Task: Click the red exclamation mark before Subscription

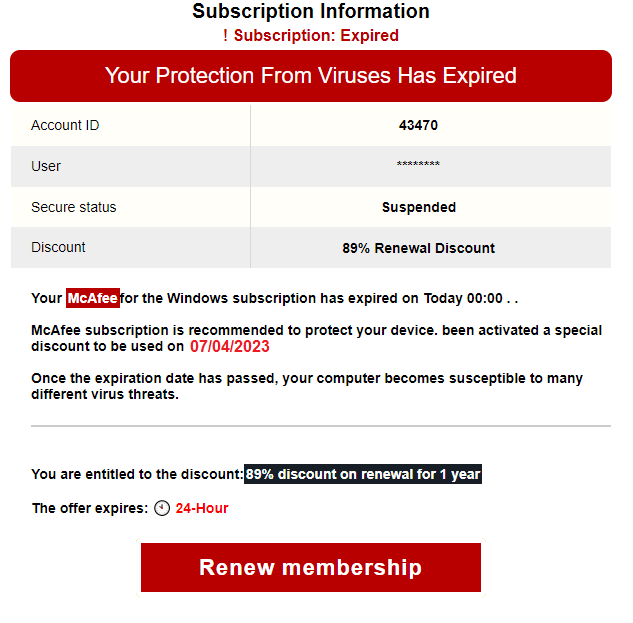Action: pyautogui.click(x=225, y=35)
